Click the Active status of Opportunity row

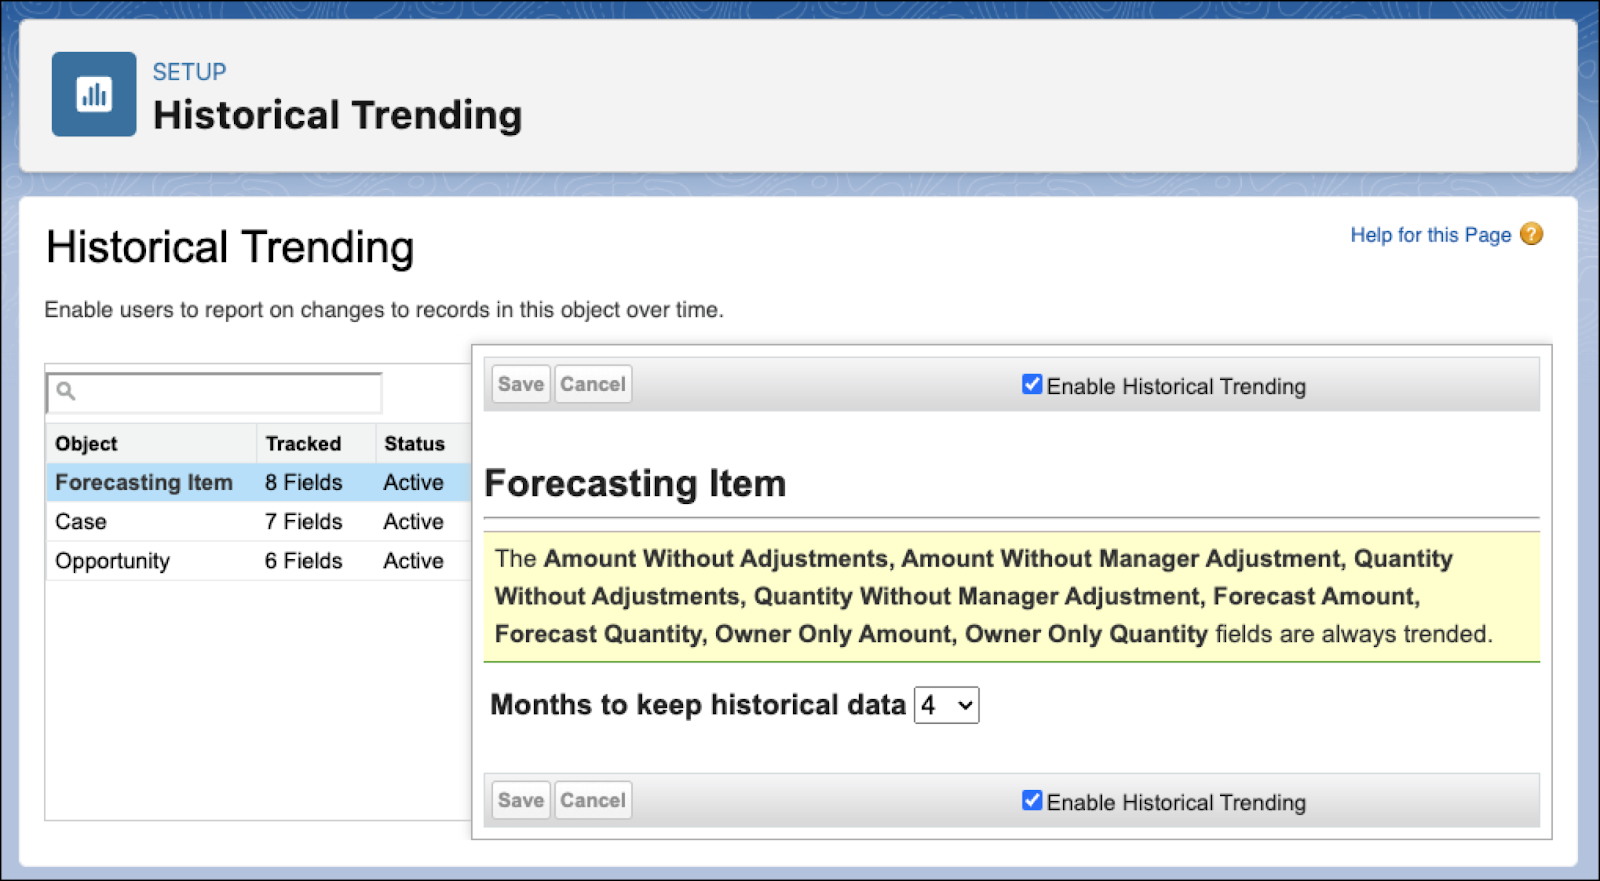pos(413,561)
